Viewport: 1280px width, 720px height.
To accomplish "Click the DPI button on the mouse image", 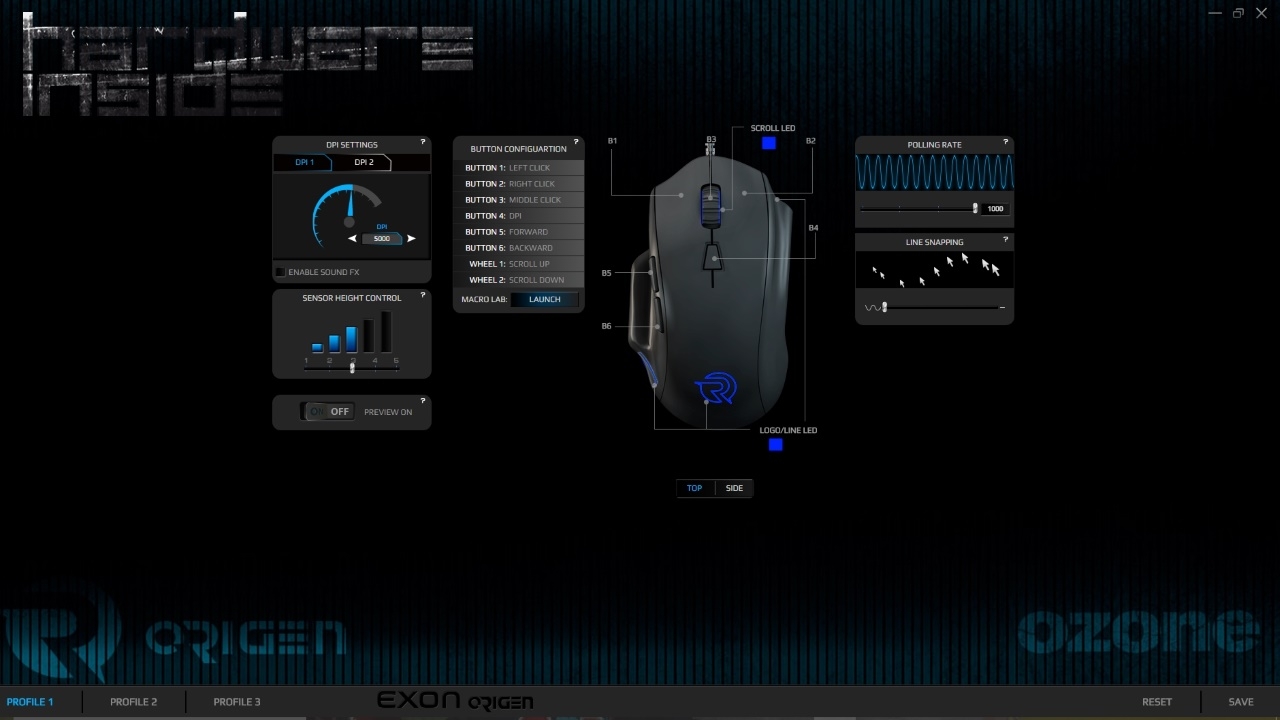I will tap(713, 256).
